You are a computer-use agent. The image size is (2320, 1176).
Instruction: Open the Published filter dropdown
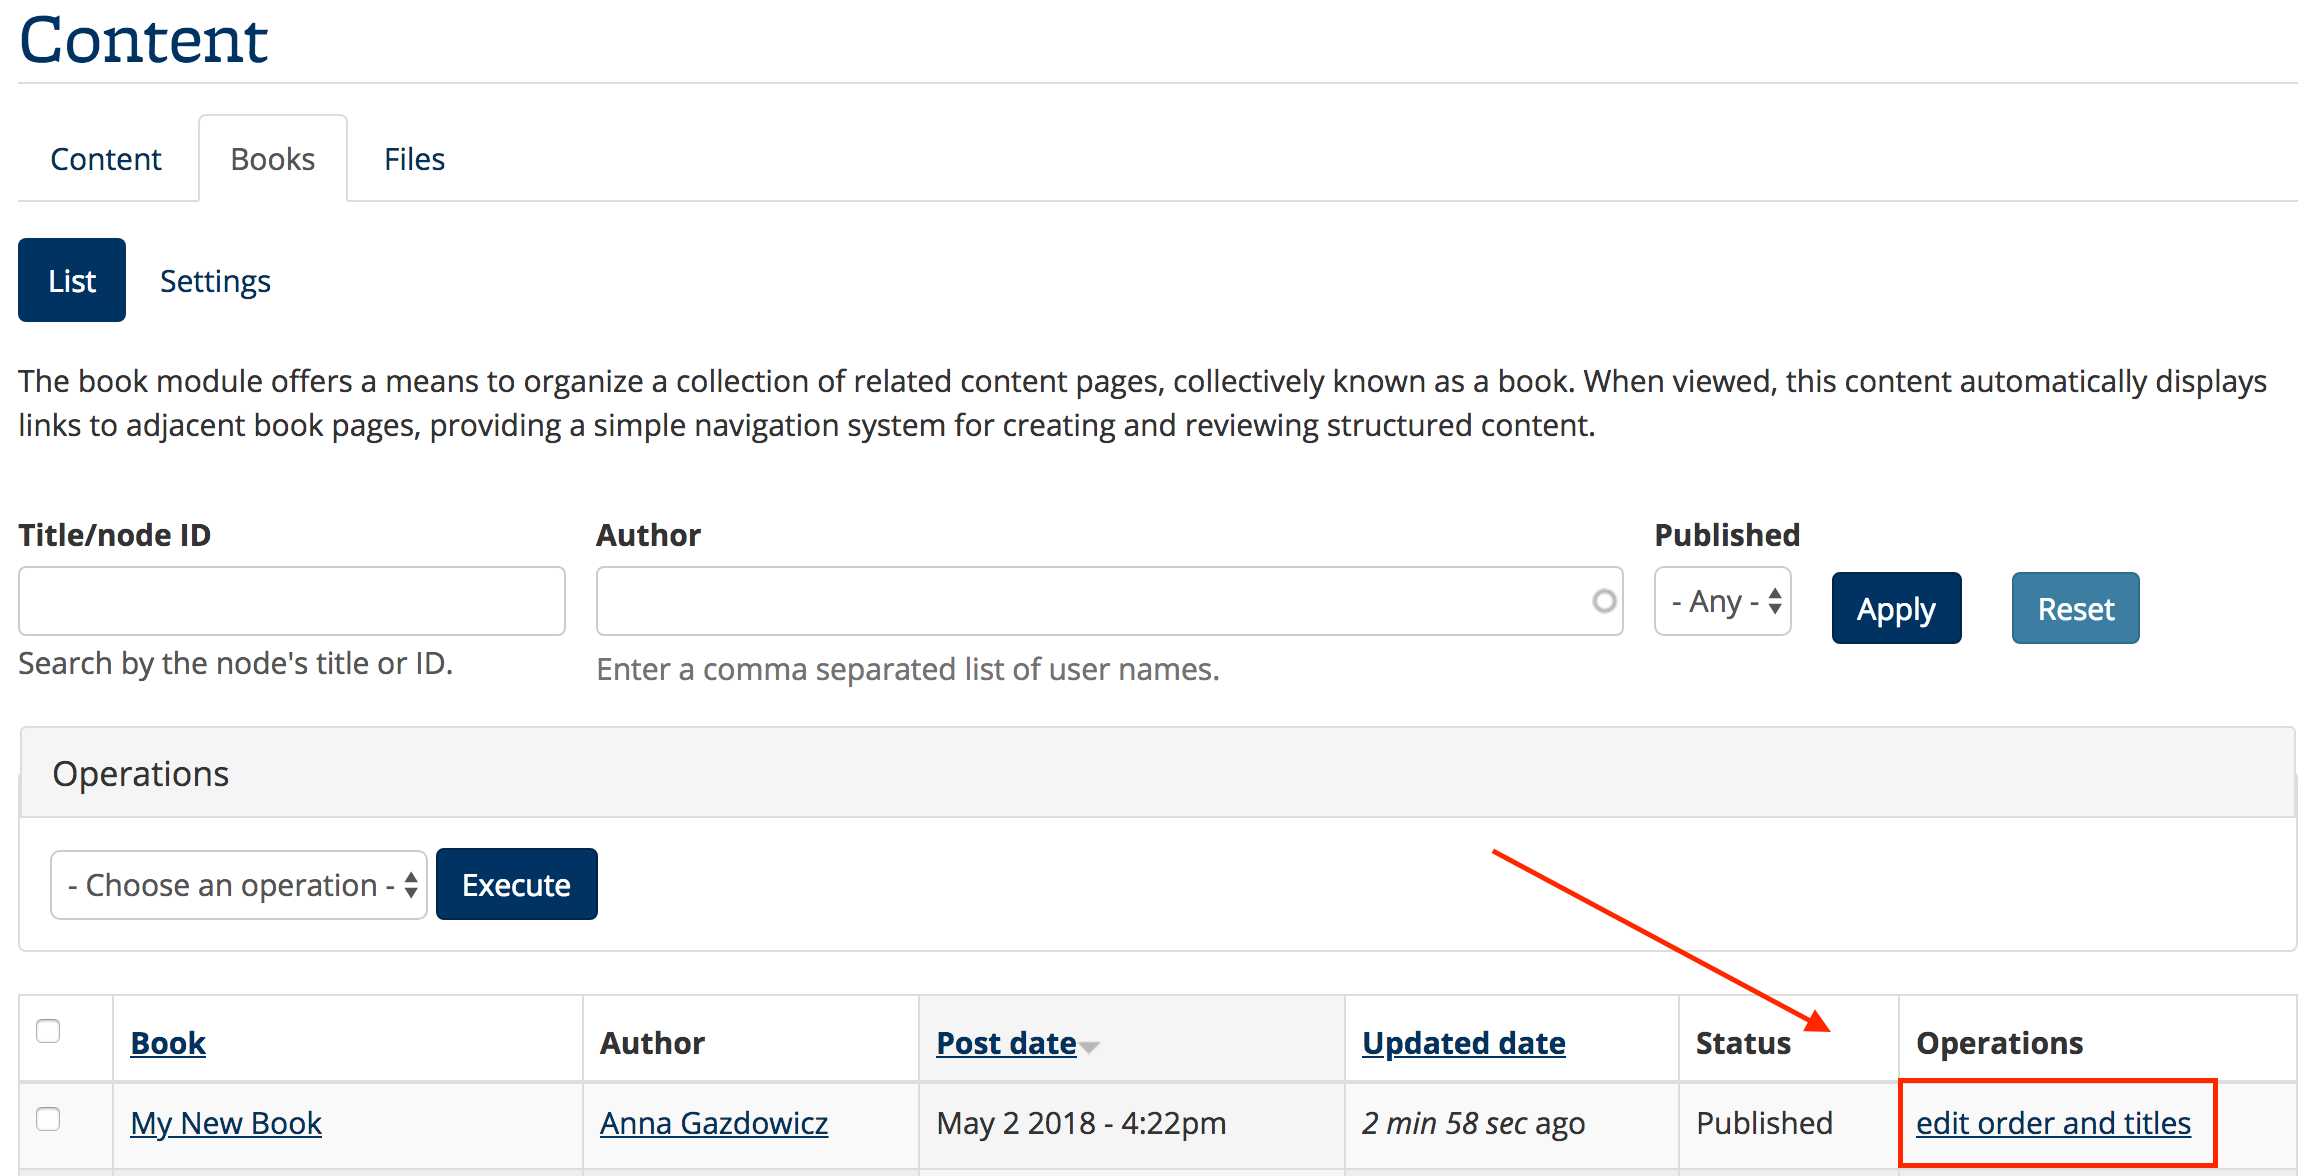point(1723,602)
